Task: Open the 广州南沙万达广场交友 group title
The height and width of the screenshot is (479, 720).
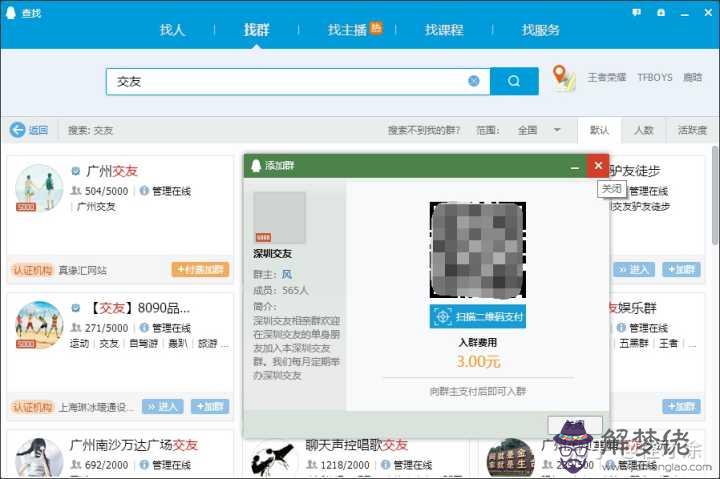Action: click(x=134, y=445)
